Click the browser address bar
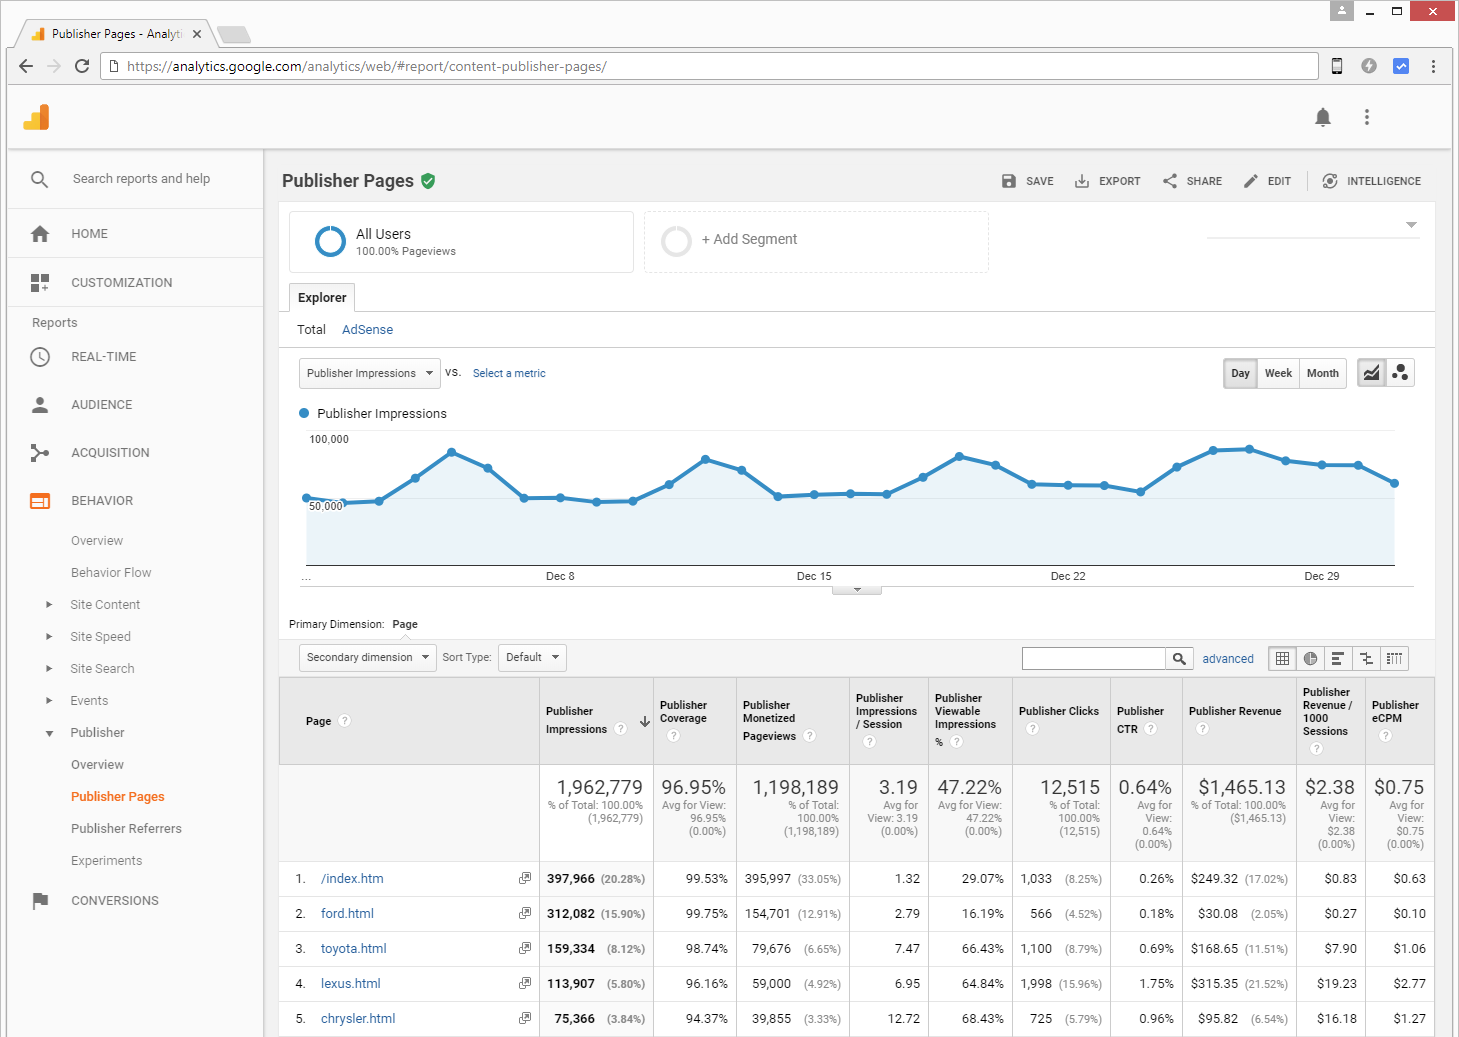This screenshot has width=1459, height=1037. click(710, 66)
